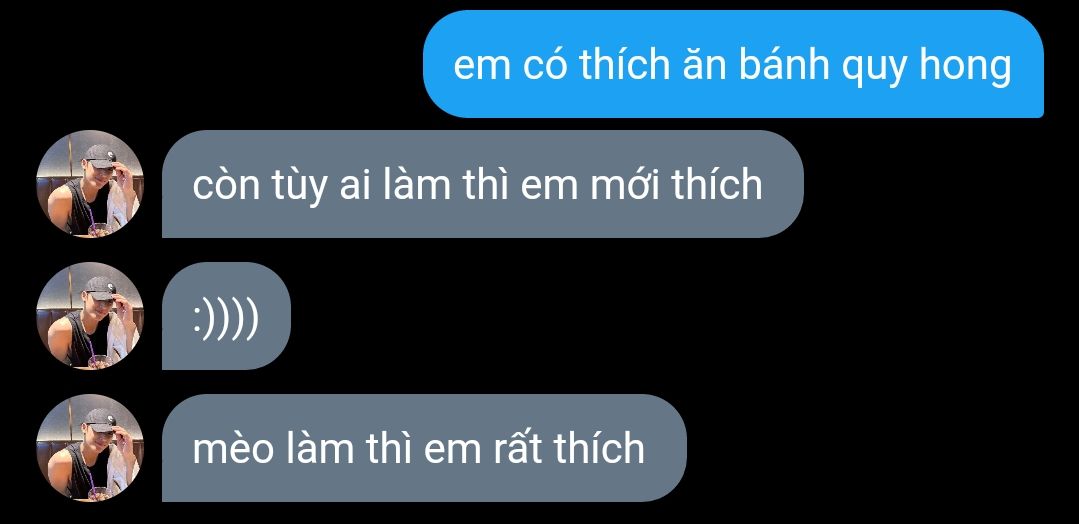Click the "mèo làm thì em rất thích" message
This screenshot has height=524, width=1079.
[x=424, y=448]
